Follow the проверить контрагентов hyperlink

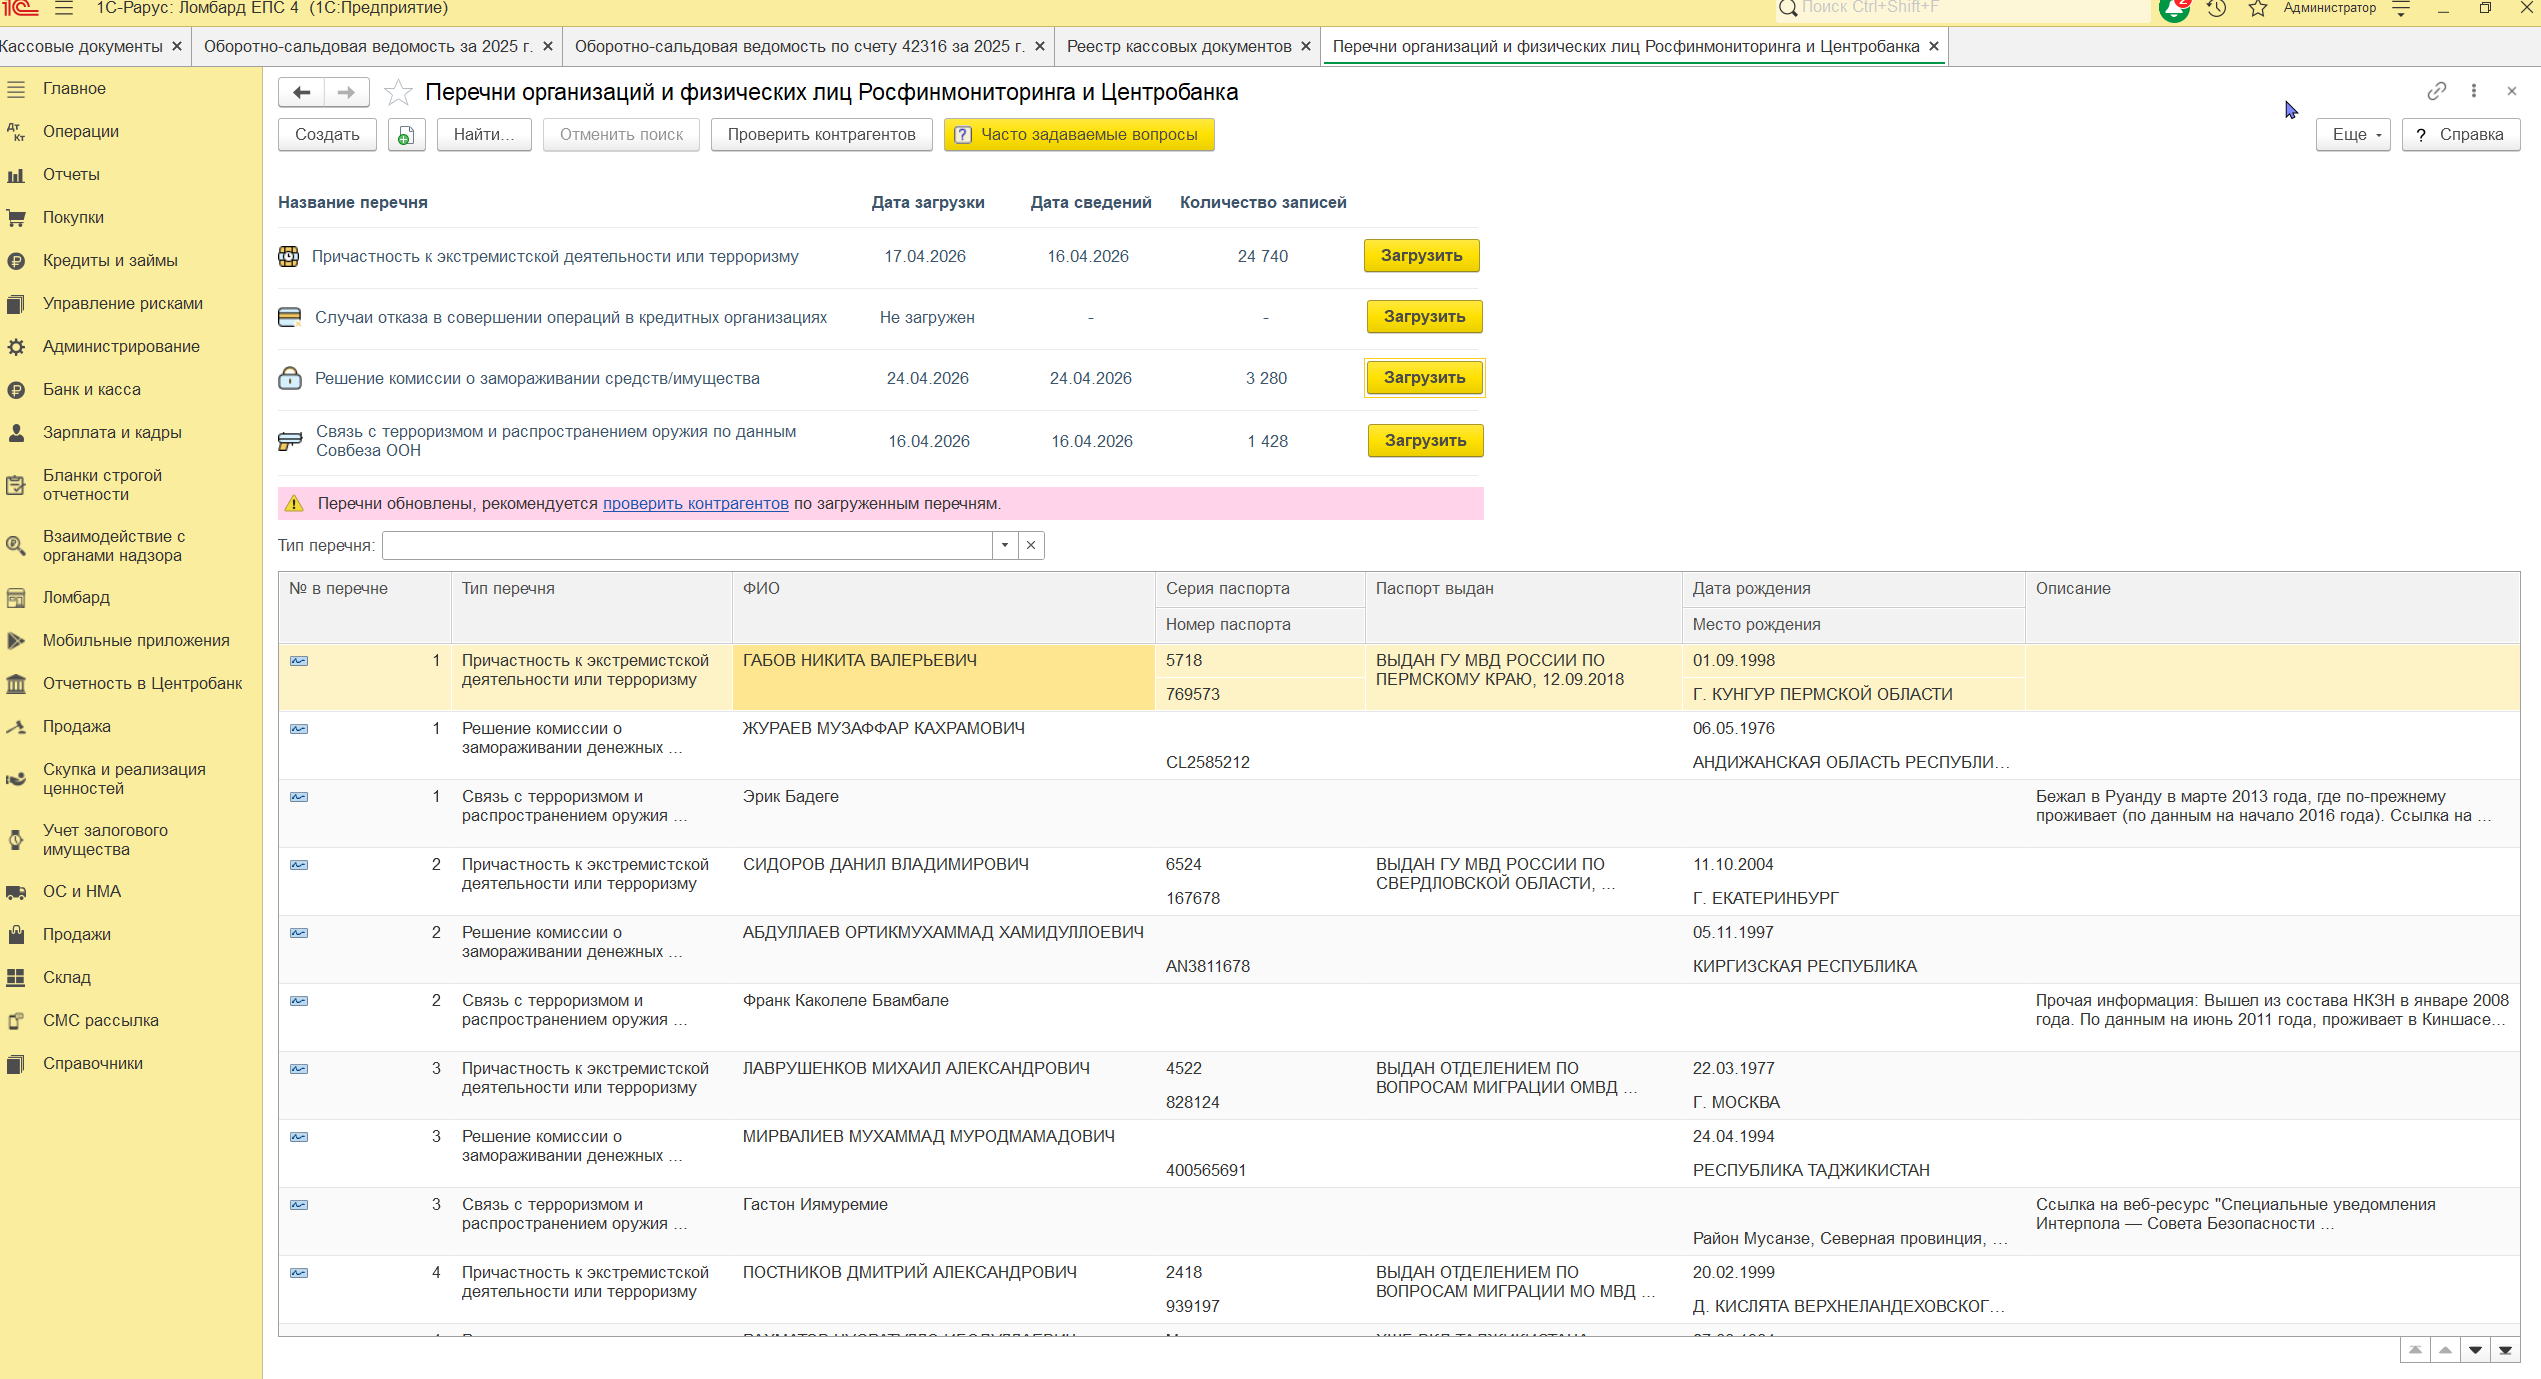695,503
